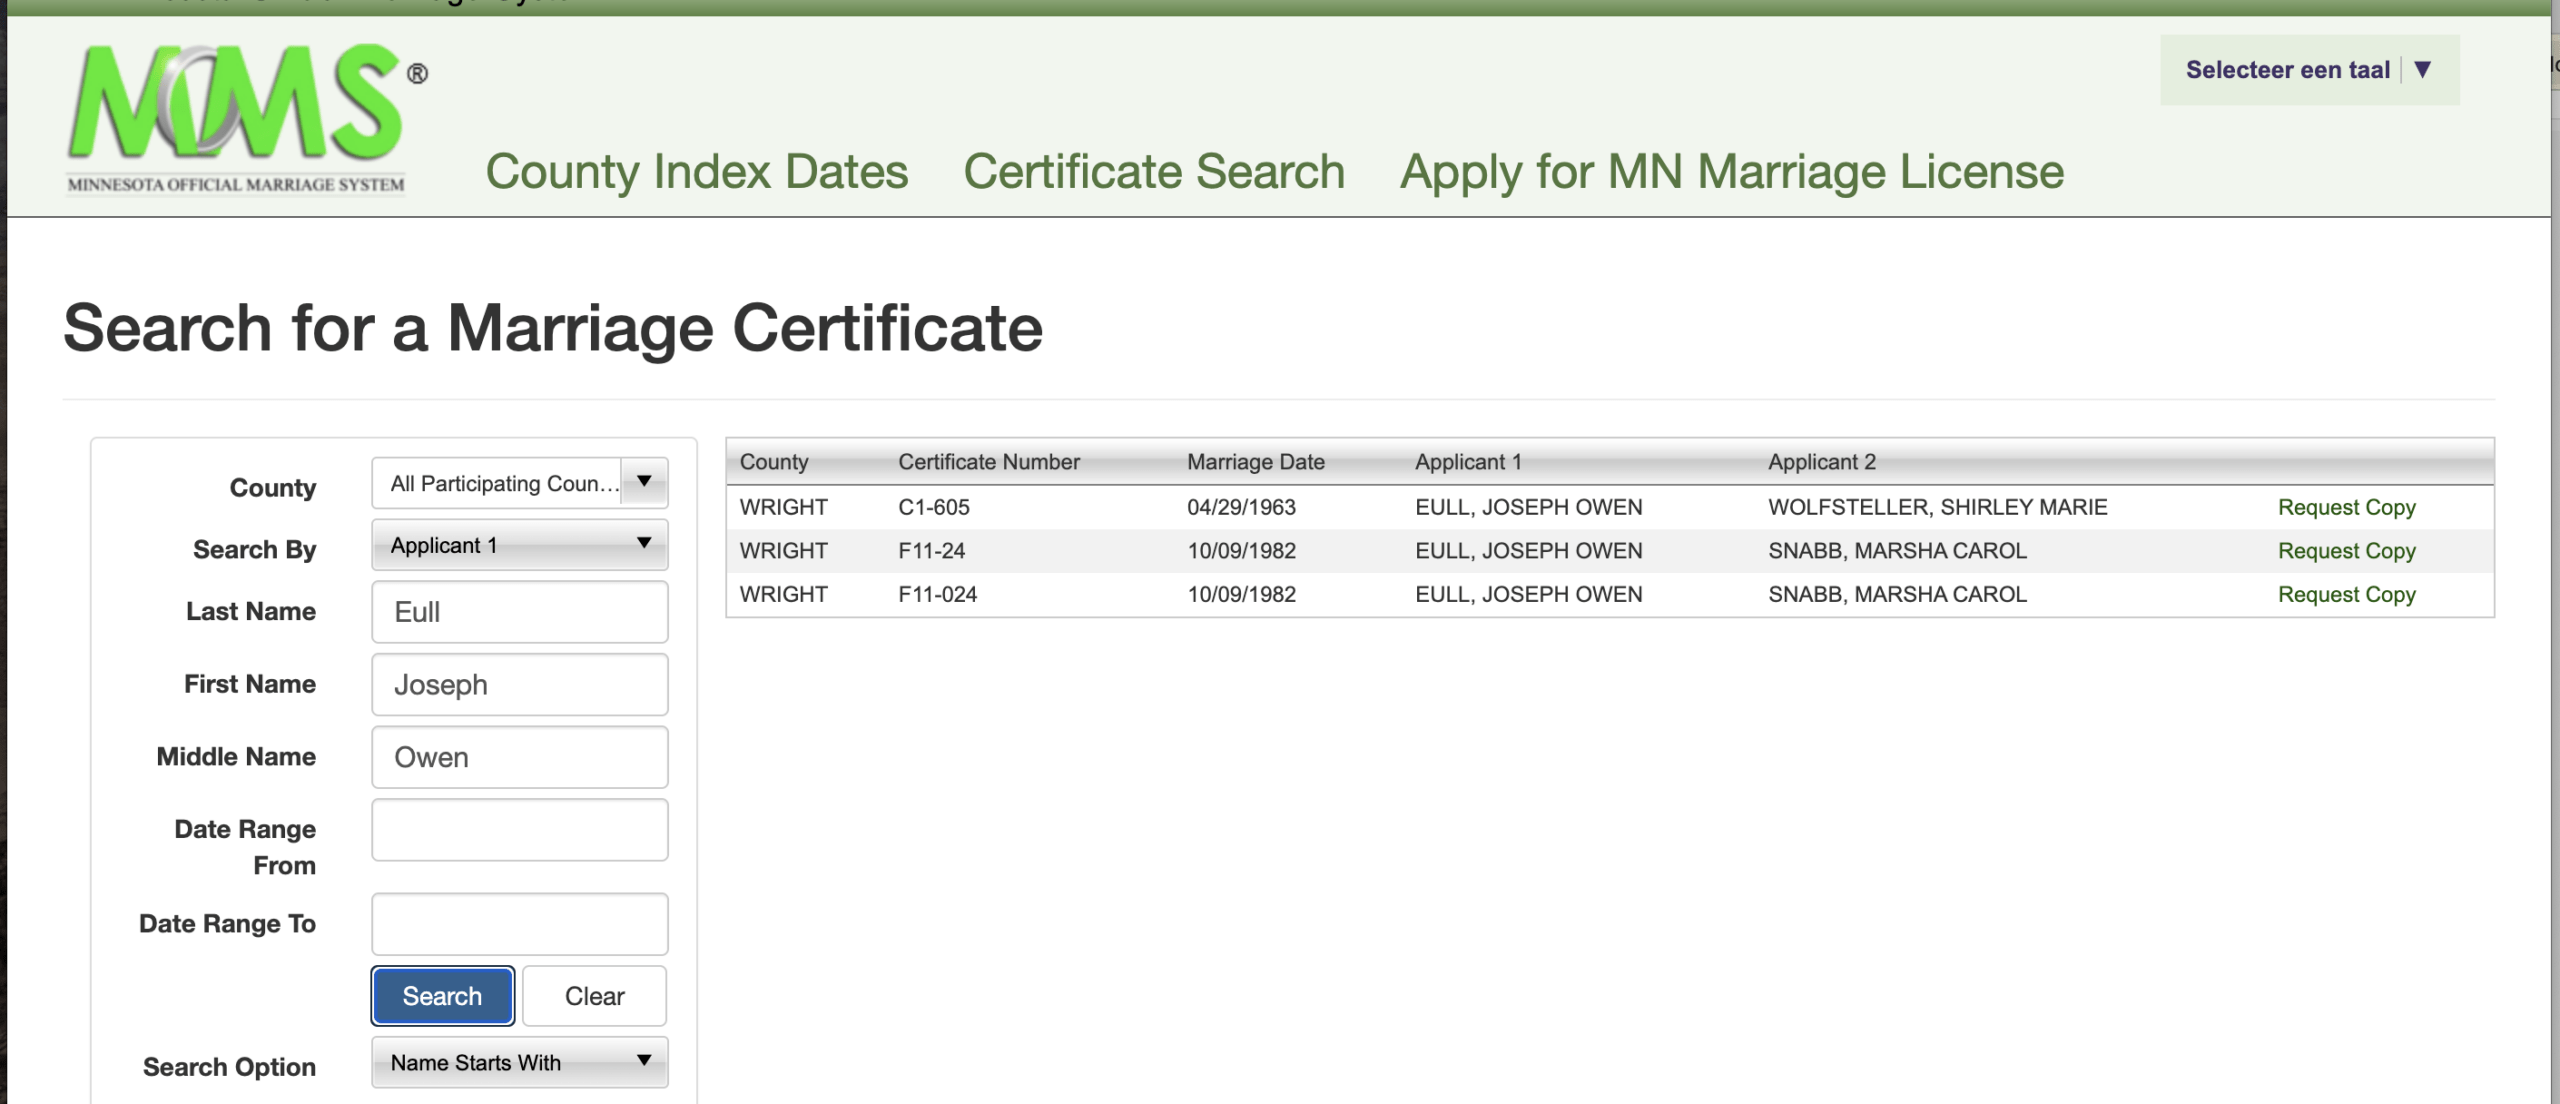The width and height of the screenshot is (2560, 1104).
Task: Select the Date Range From input box
Action: pos(519,830)
